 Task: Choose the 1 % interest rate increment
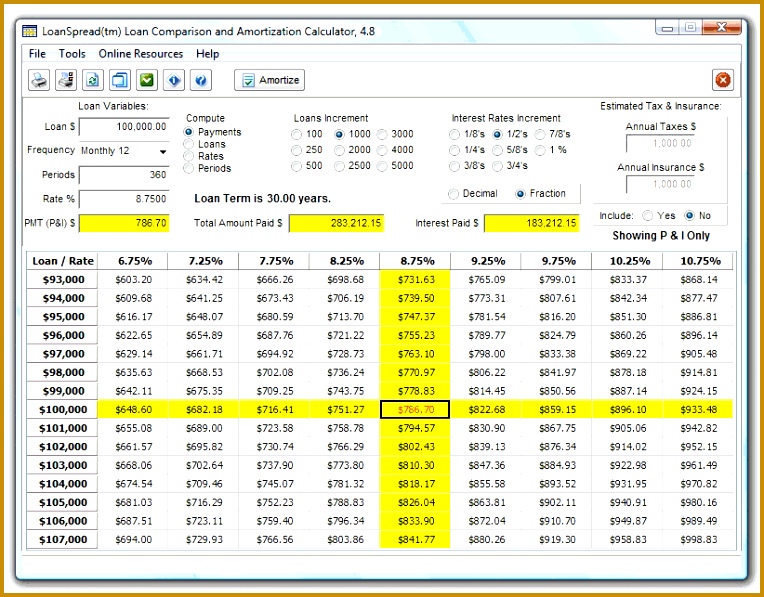(x=540, y=150)
